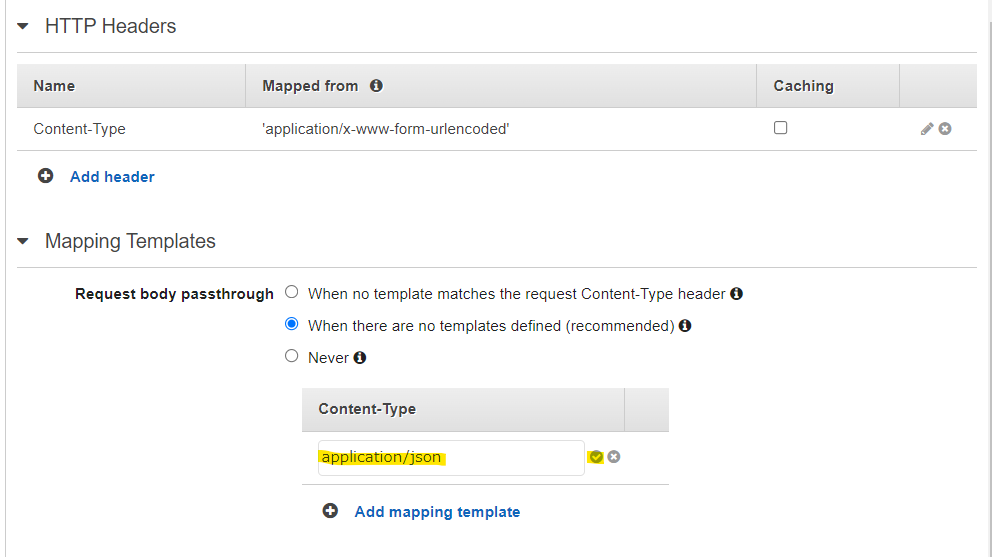The image size is (992, 557).
Task: Click info icon after 'no templates defined (recommended)'
Action: point(685,325)
